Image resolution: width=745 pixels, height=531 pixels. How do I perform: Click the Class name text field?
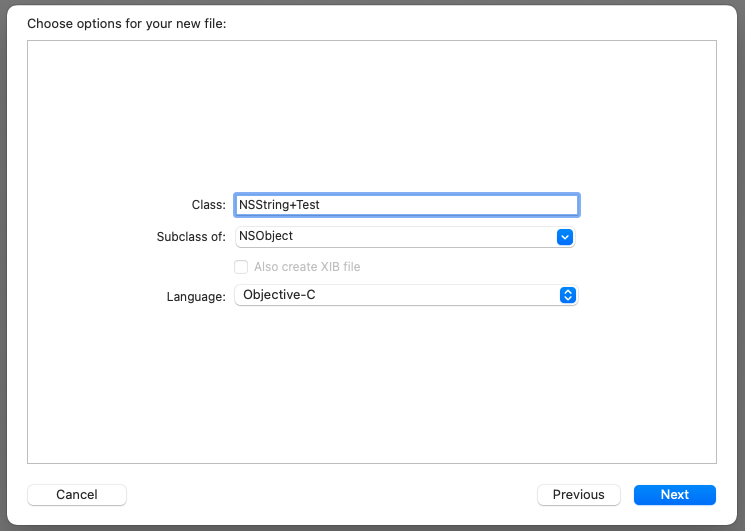[407, 205]
